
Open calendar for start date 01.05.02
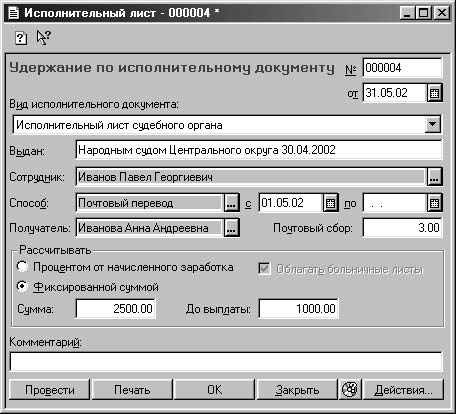[330, 203]
